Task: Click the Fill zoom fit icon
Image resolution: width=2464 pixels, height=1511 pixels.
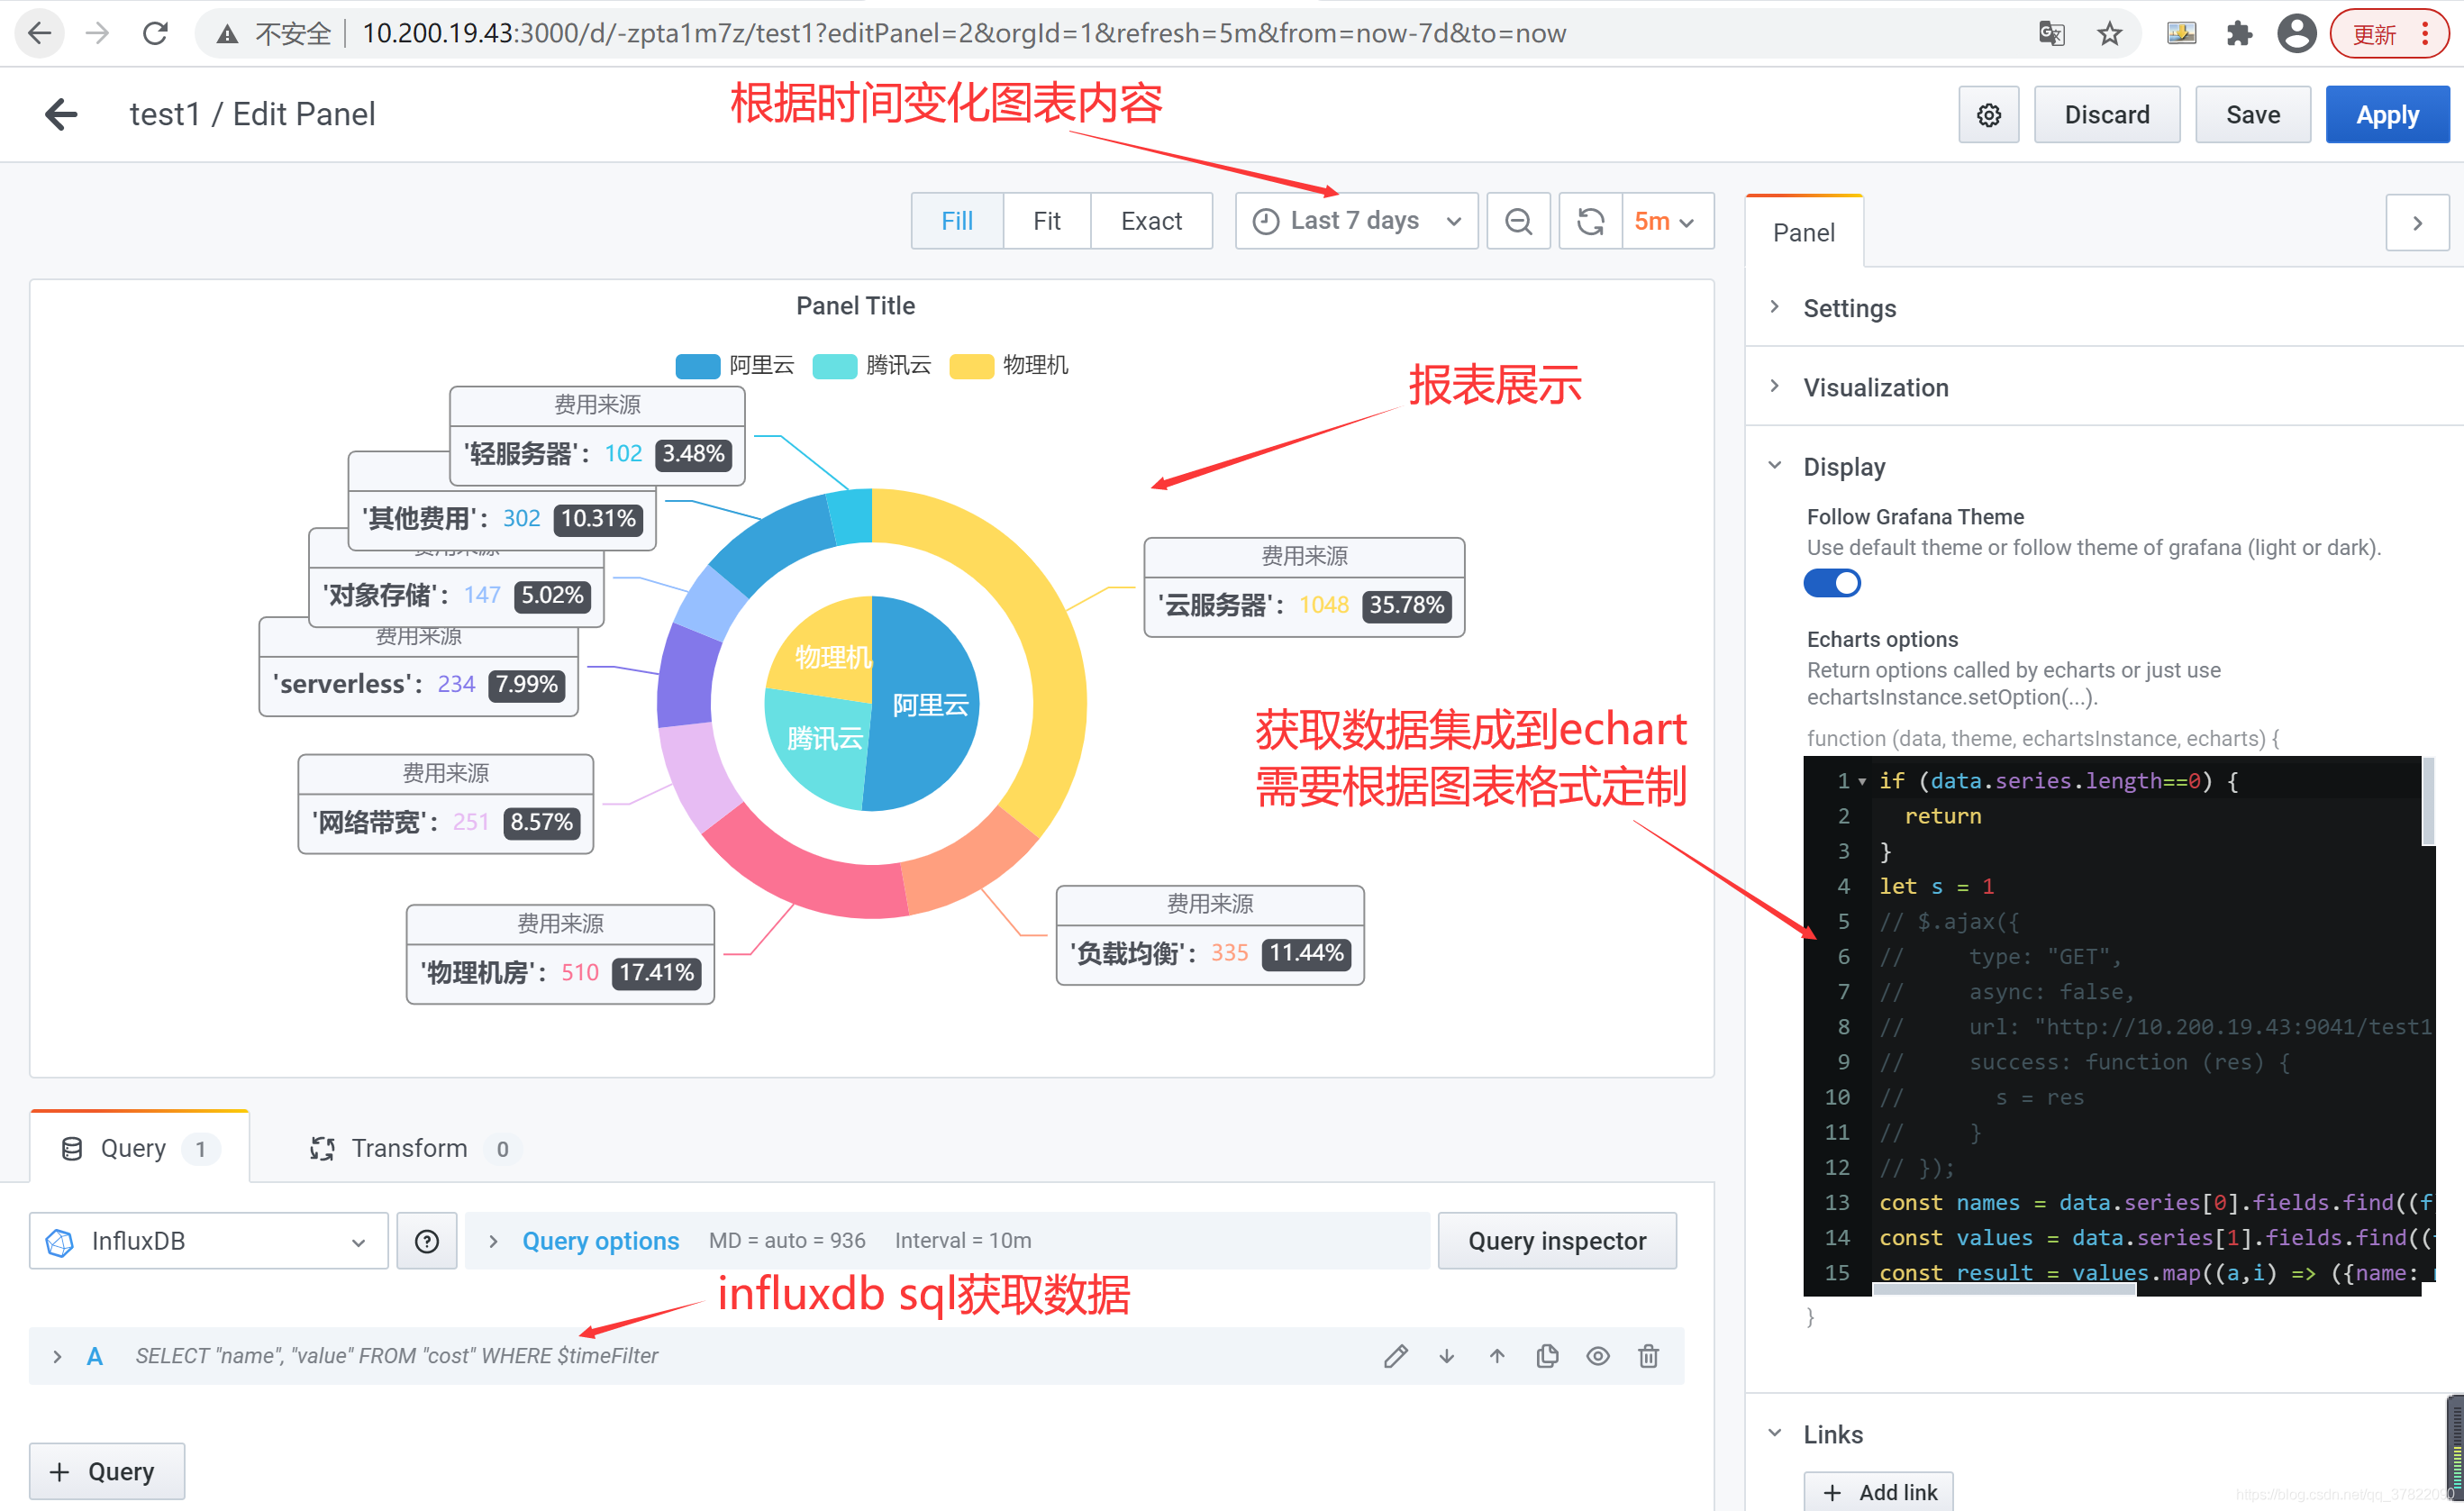Action: click(x=956, y=220)
